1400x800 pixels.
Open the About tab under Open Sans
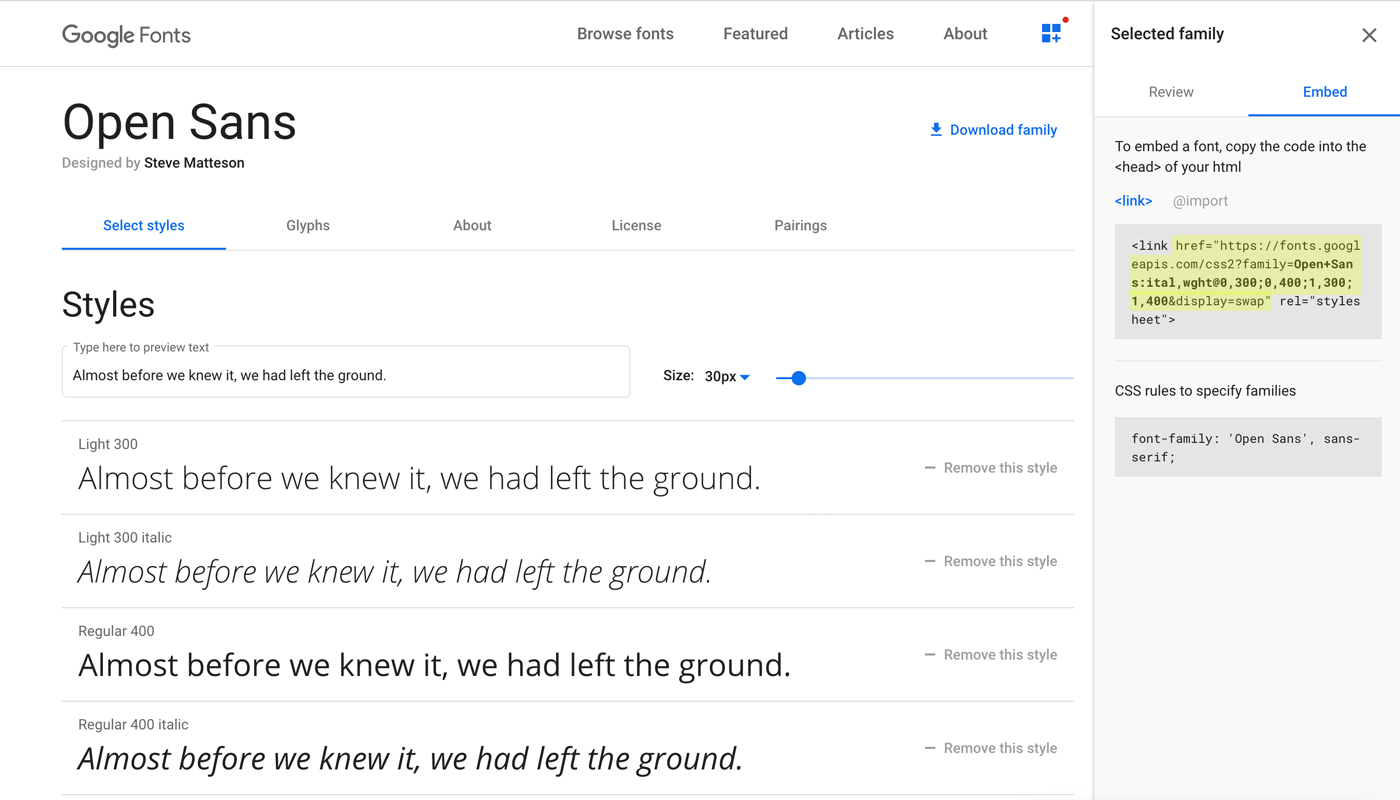coord(472,226)
